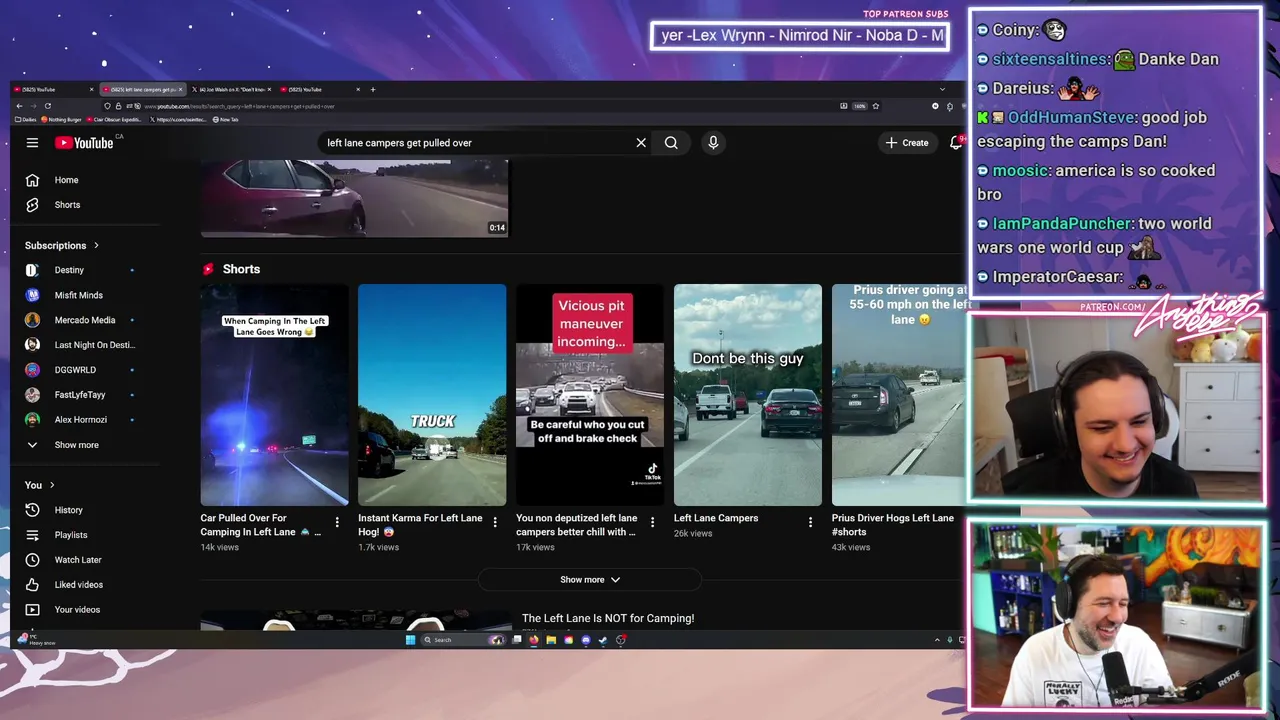Switch to the first YouTube tab
Image resolution: width=1280 pixels, height=720 pixels.
pos(50,89)
